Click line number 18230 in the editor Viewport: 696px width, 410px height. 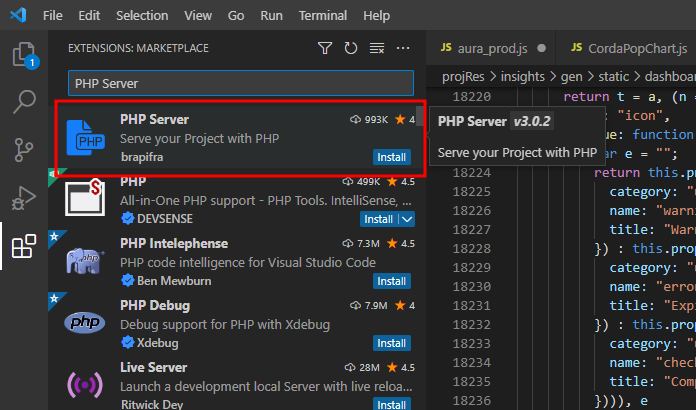(x=471, y=287)
